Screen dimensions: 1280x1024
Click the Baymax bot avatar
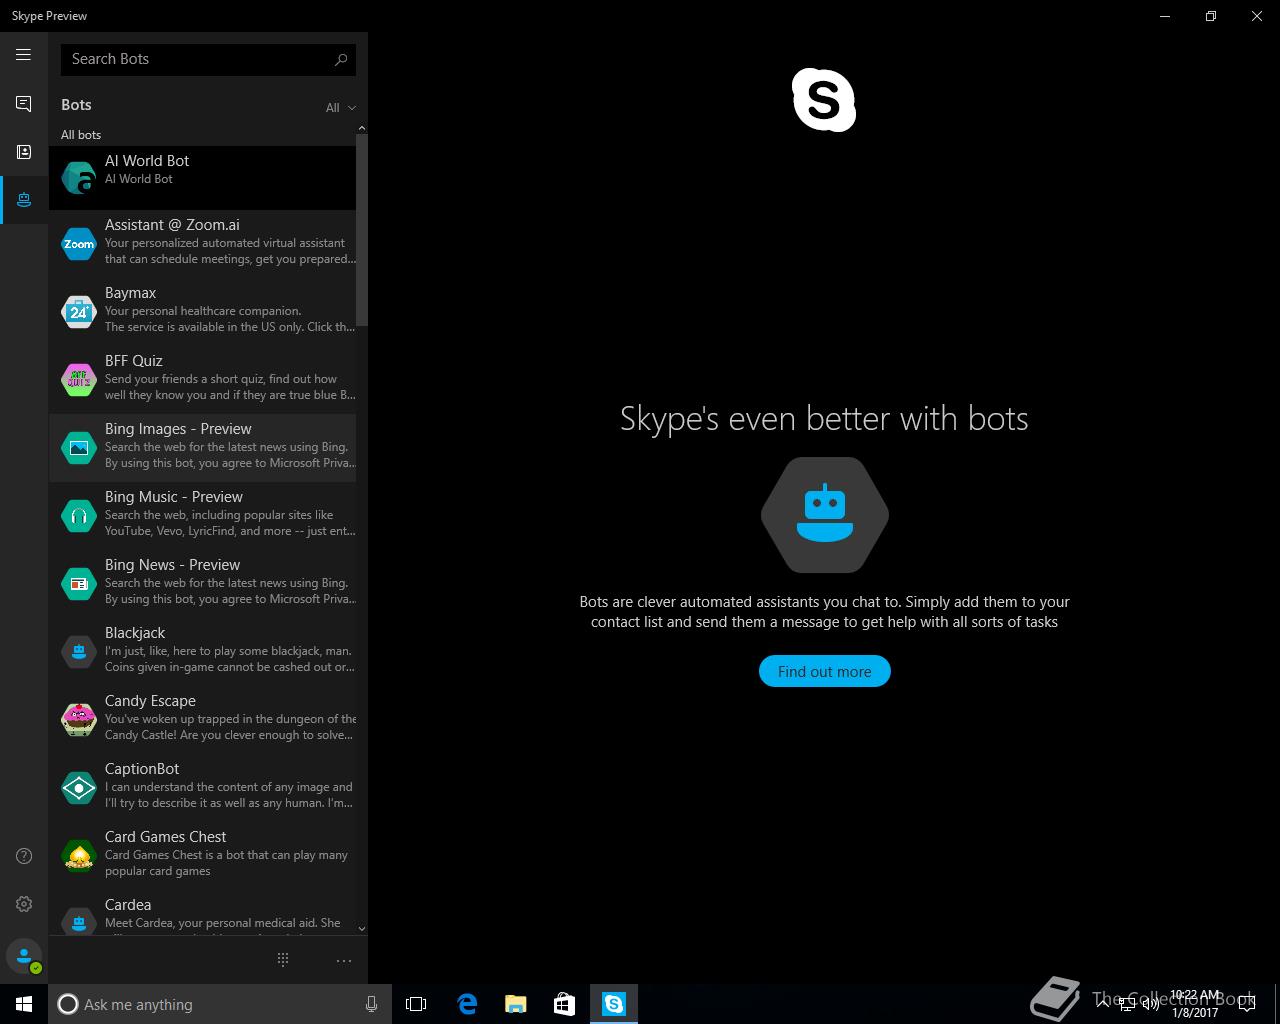(x=79, y=311)
